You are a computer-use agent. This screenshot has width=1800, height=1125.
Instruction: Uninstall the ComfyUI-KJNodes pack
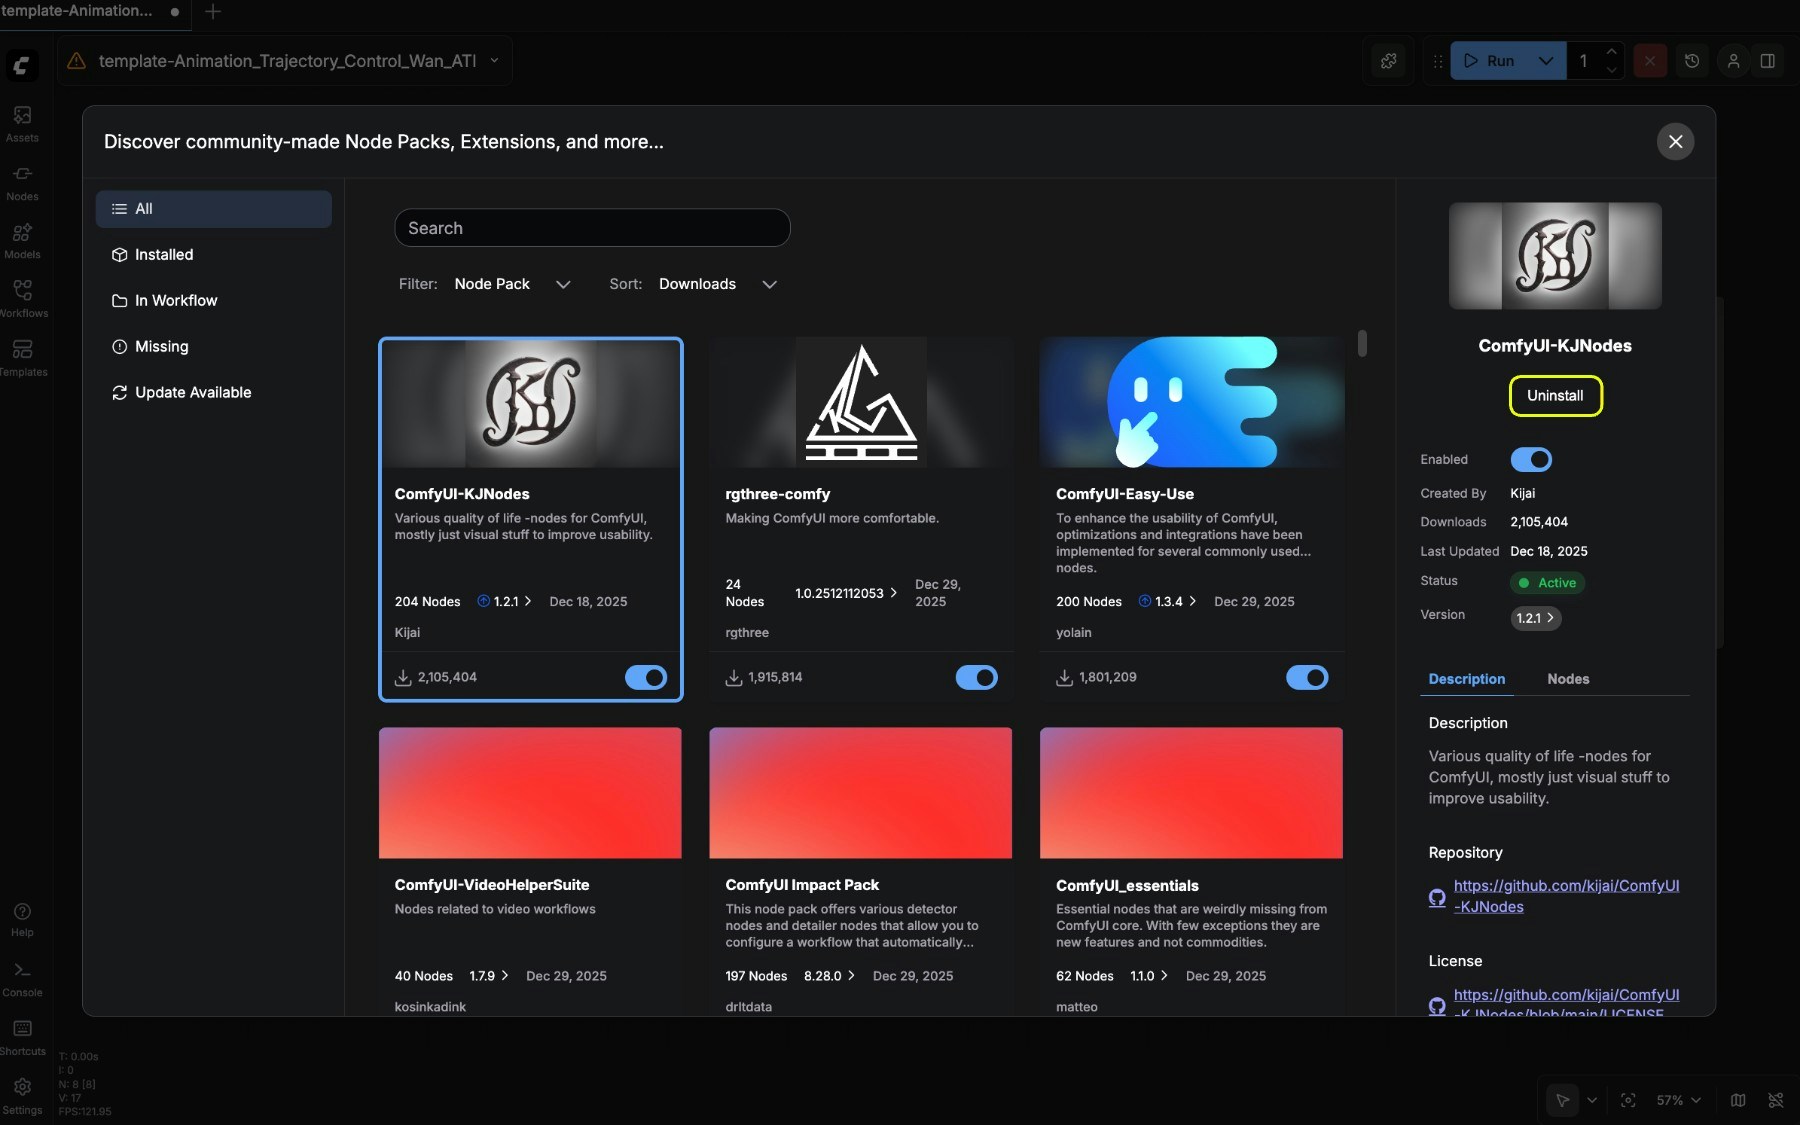tap(1555, 396)
